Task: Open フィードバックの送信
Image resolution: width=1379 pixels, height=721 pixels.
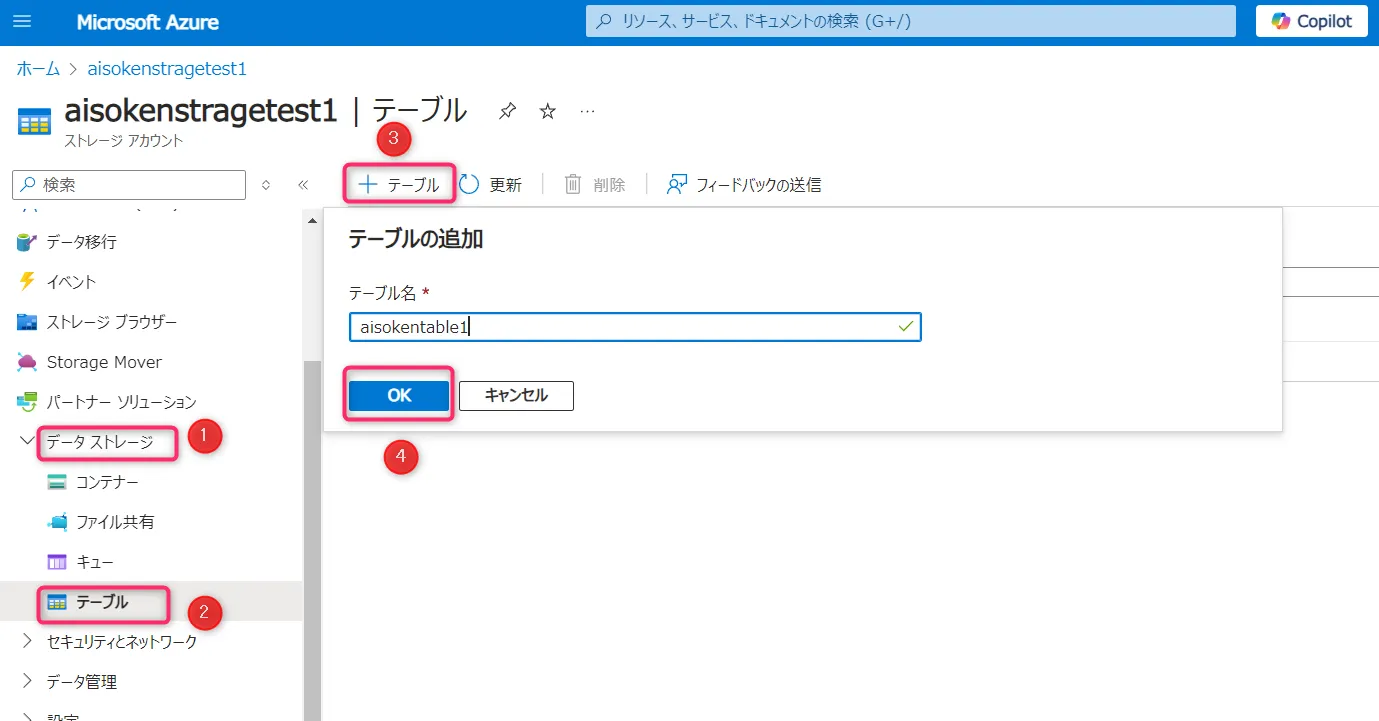Action: (744, 185)
